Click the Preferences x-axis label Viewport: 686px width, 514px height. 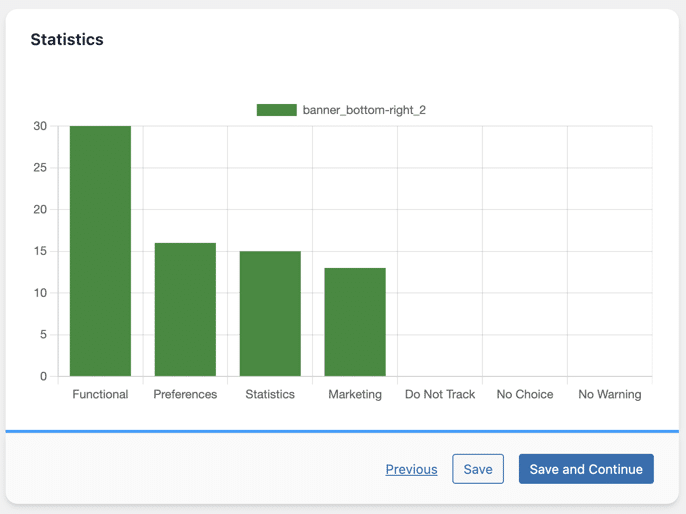tap(185, 394)
